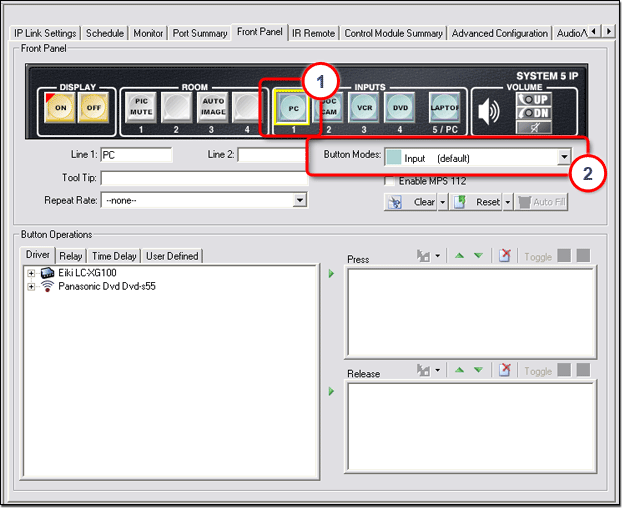Select the LAPTOP input button

point(443,108)
